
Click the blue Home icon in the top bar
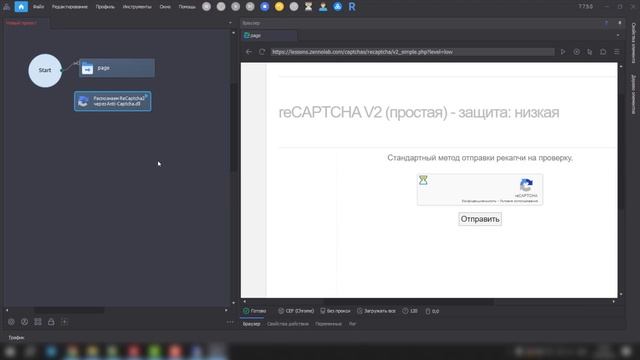click(21, 7)
